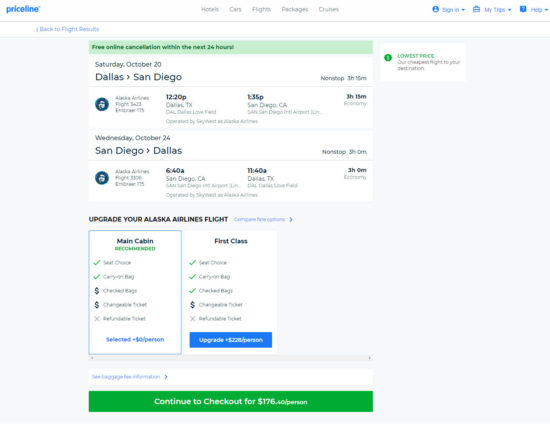This screenshot has height=424, width=550.
Task: Click Main Cabin Changeable Ticket dollar icon
Action: coord(97,305)
